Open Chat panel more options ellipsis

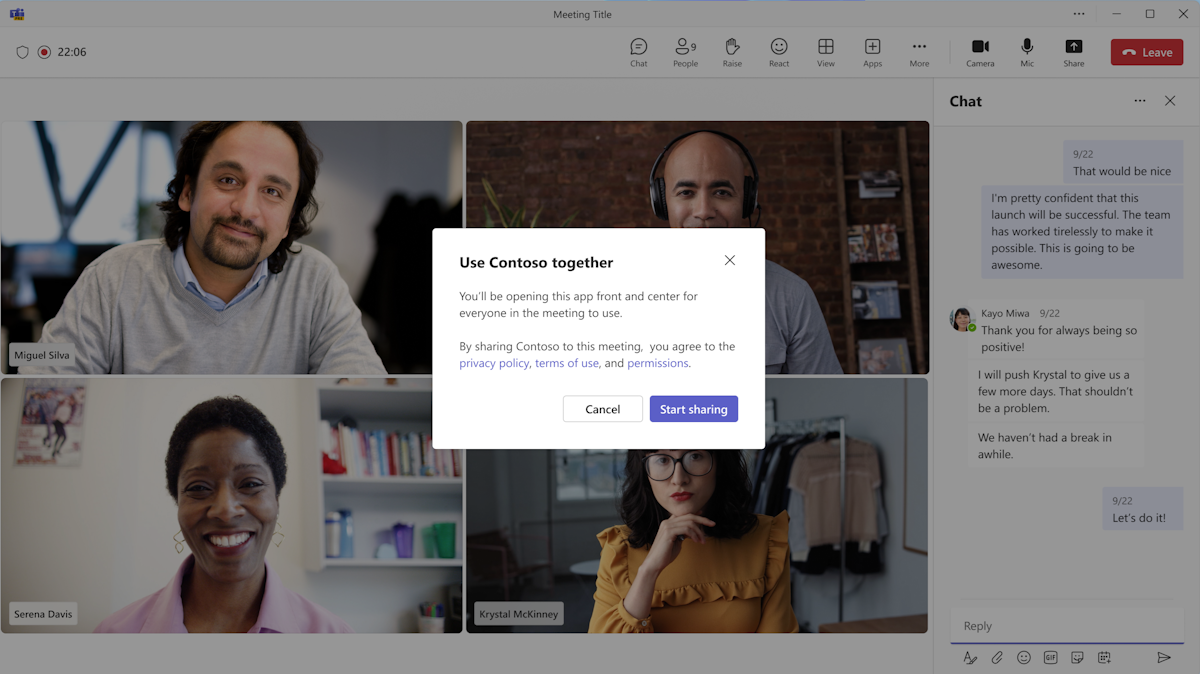pyautogui.click(x=1140, y=101)
